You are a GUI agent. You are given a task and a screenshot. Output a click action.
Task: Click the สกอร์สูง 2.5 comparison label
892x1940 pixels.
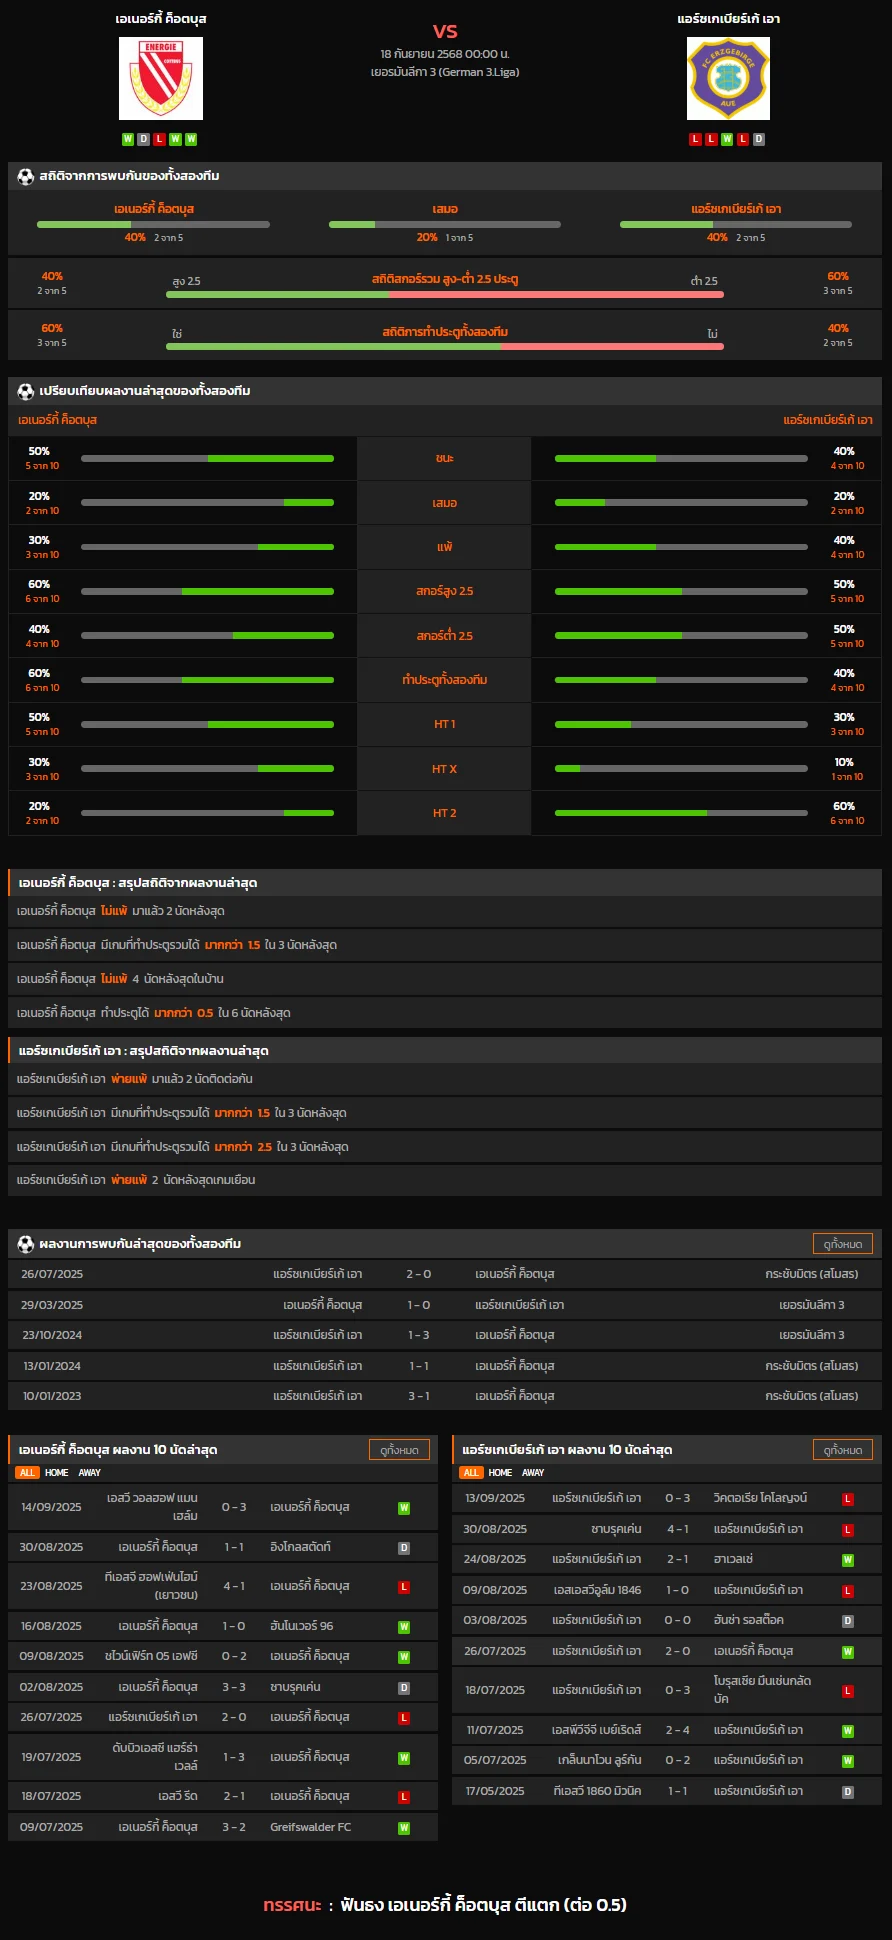click(445, 591)
